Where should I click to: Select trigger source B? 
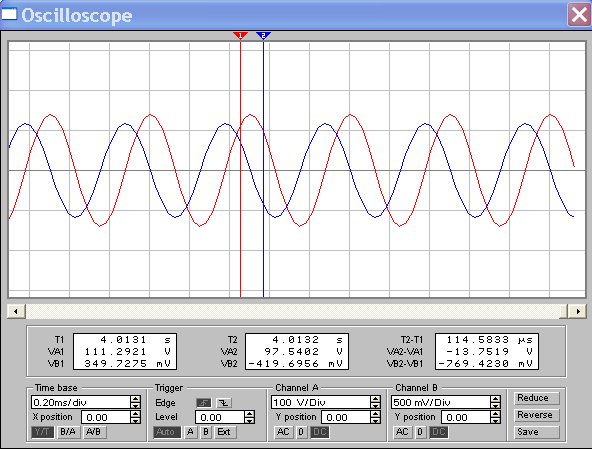click(206, 432)
